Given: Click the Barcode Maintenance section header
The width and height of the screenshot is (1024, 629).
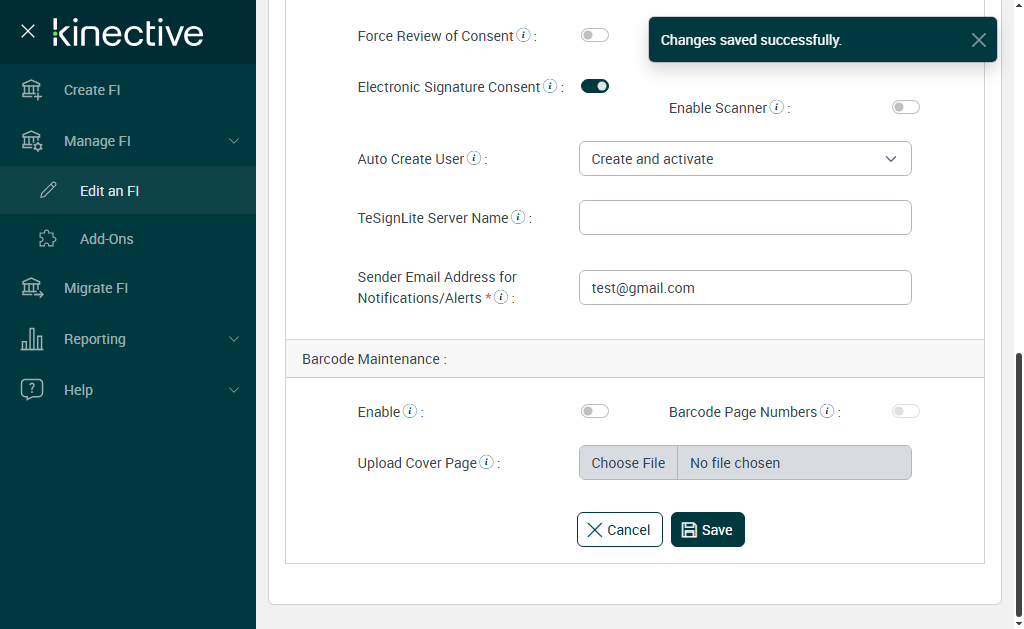Looking at the screenshot, I should 635,359.
